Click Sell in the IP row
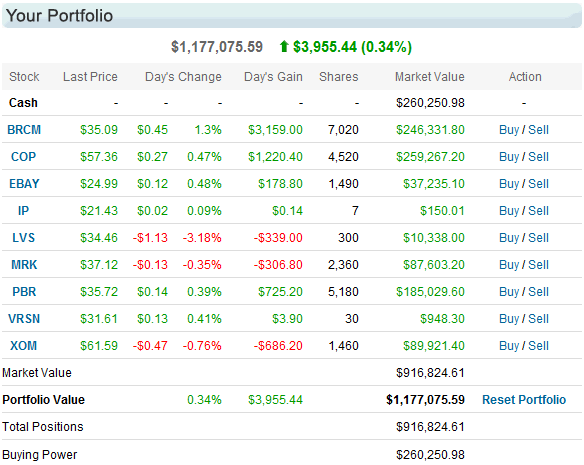The height and width of the screenshot is (465, 584). (539, 211)
